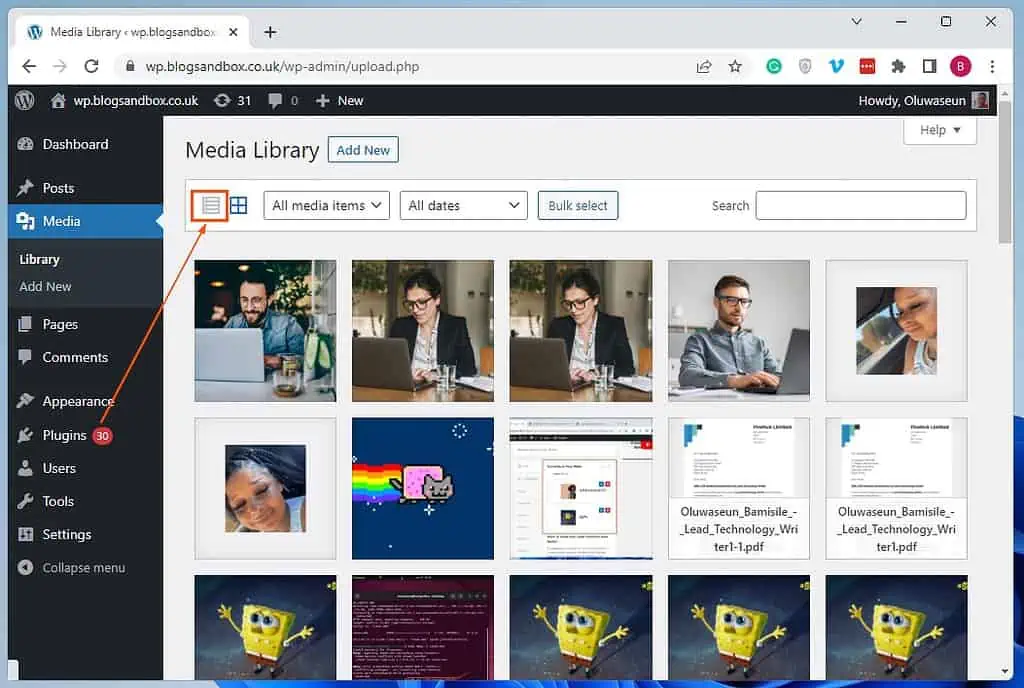Open the red extension icon
Screen dimensions: 1024x688
tap(867, 66)
